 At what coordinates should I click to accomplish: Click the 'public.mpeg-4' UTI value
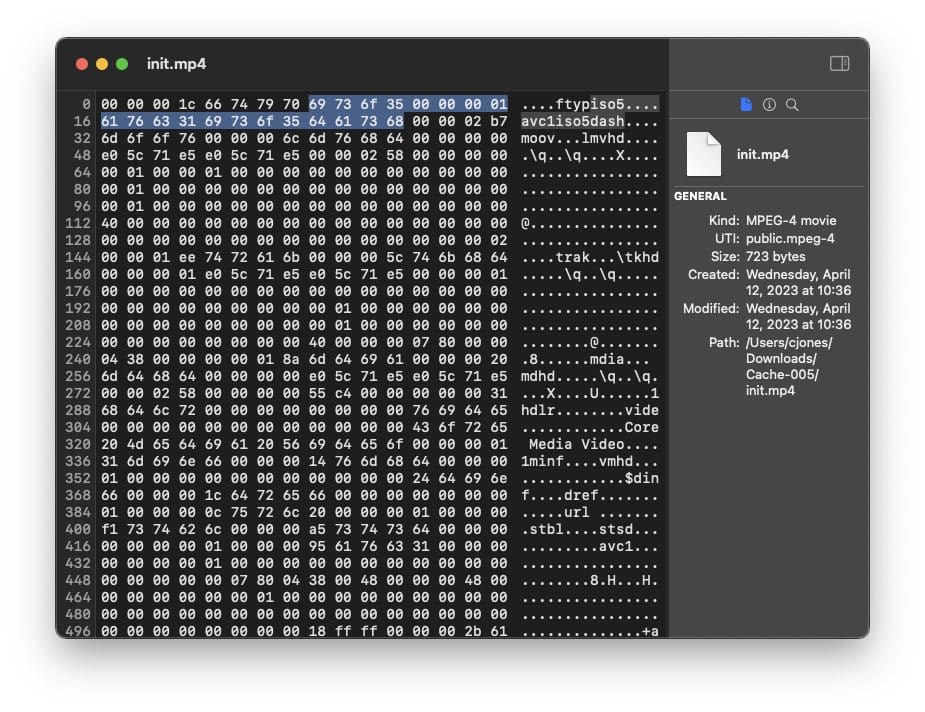(789, 238)
